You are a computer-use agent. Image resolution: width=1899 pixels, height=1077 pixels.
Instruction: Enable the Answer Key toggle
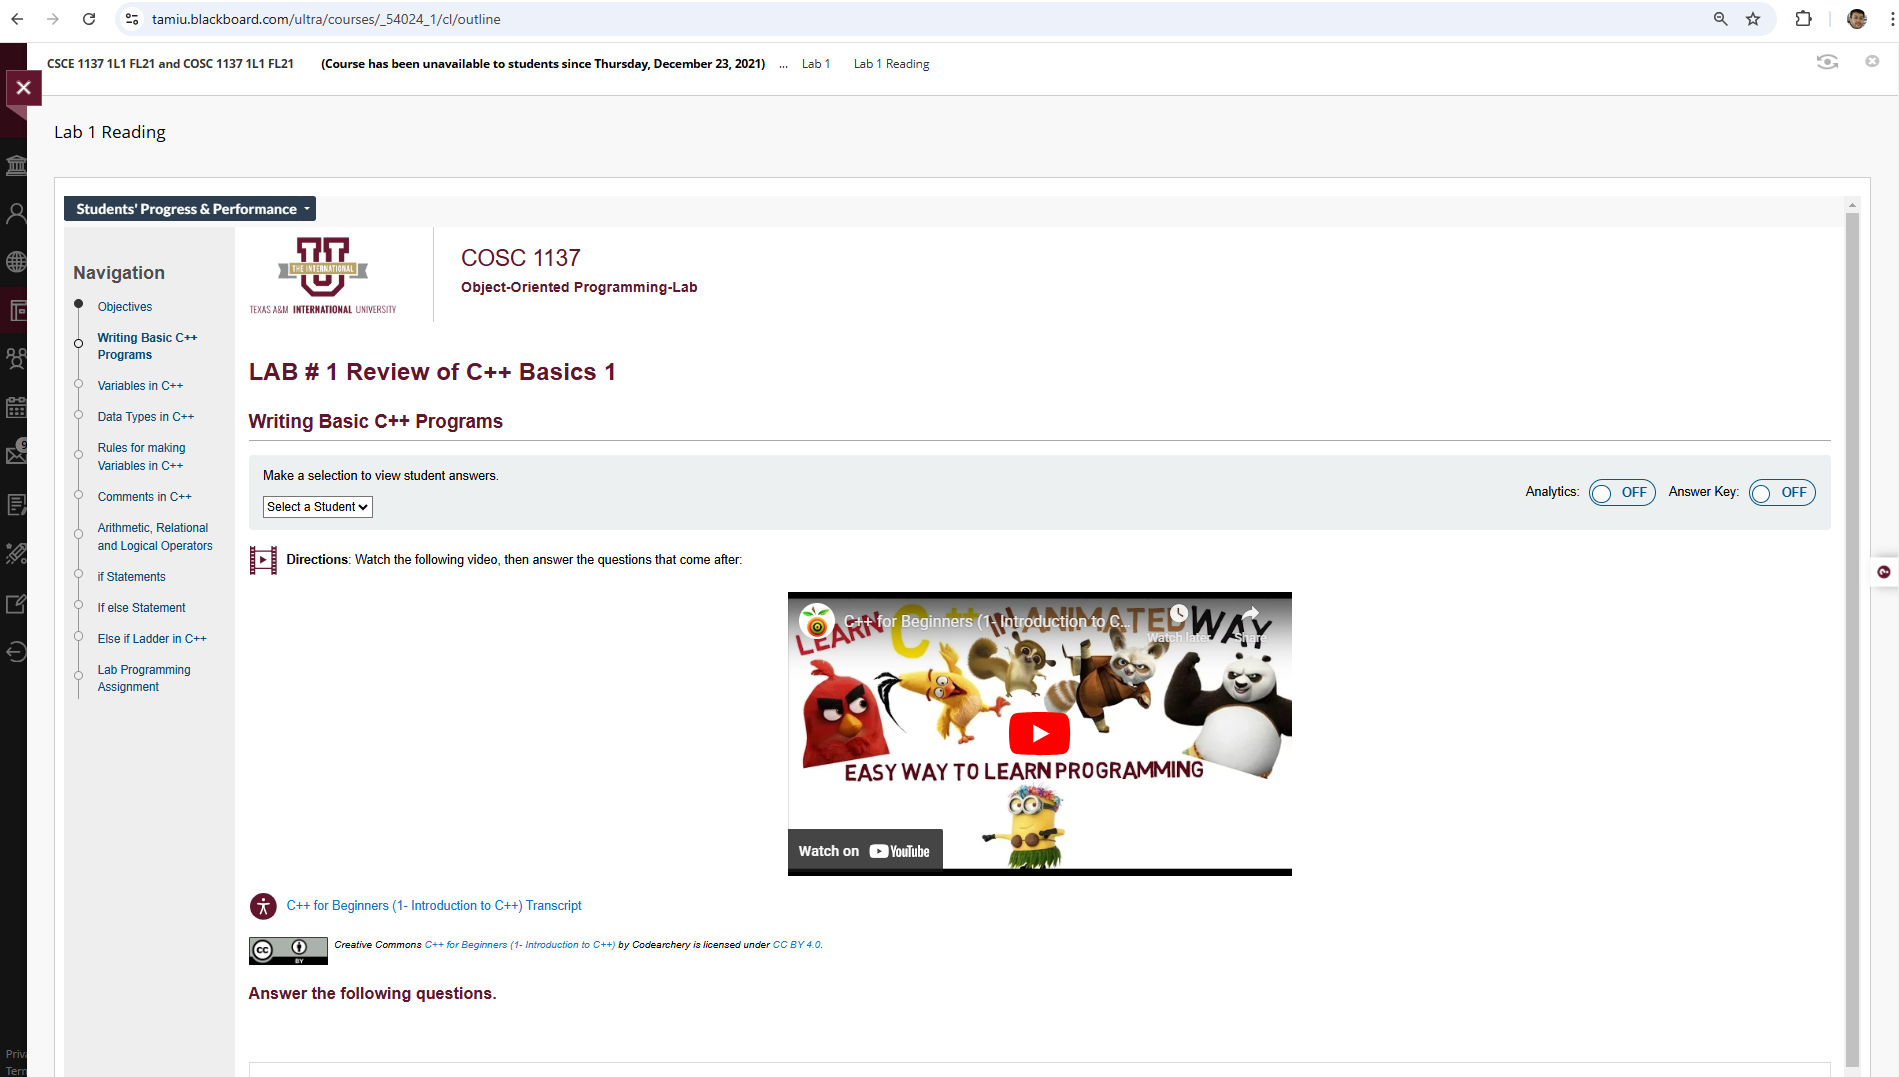tap(1782, 493)
